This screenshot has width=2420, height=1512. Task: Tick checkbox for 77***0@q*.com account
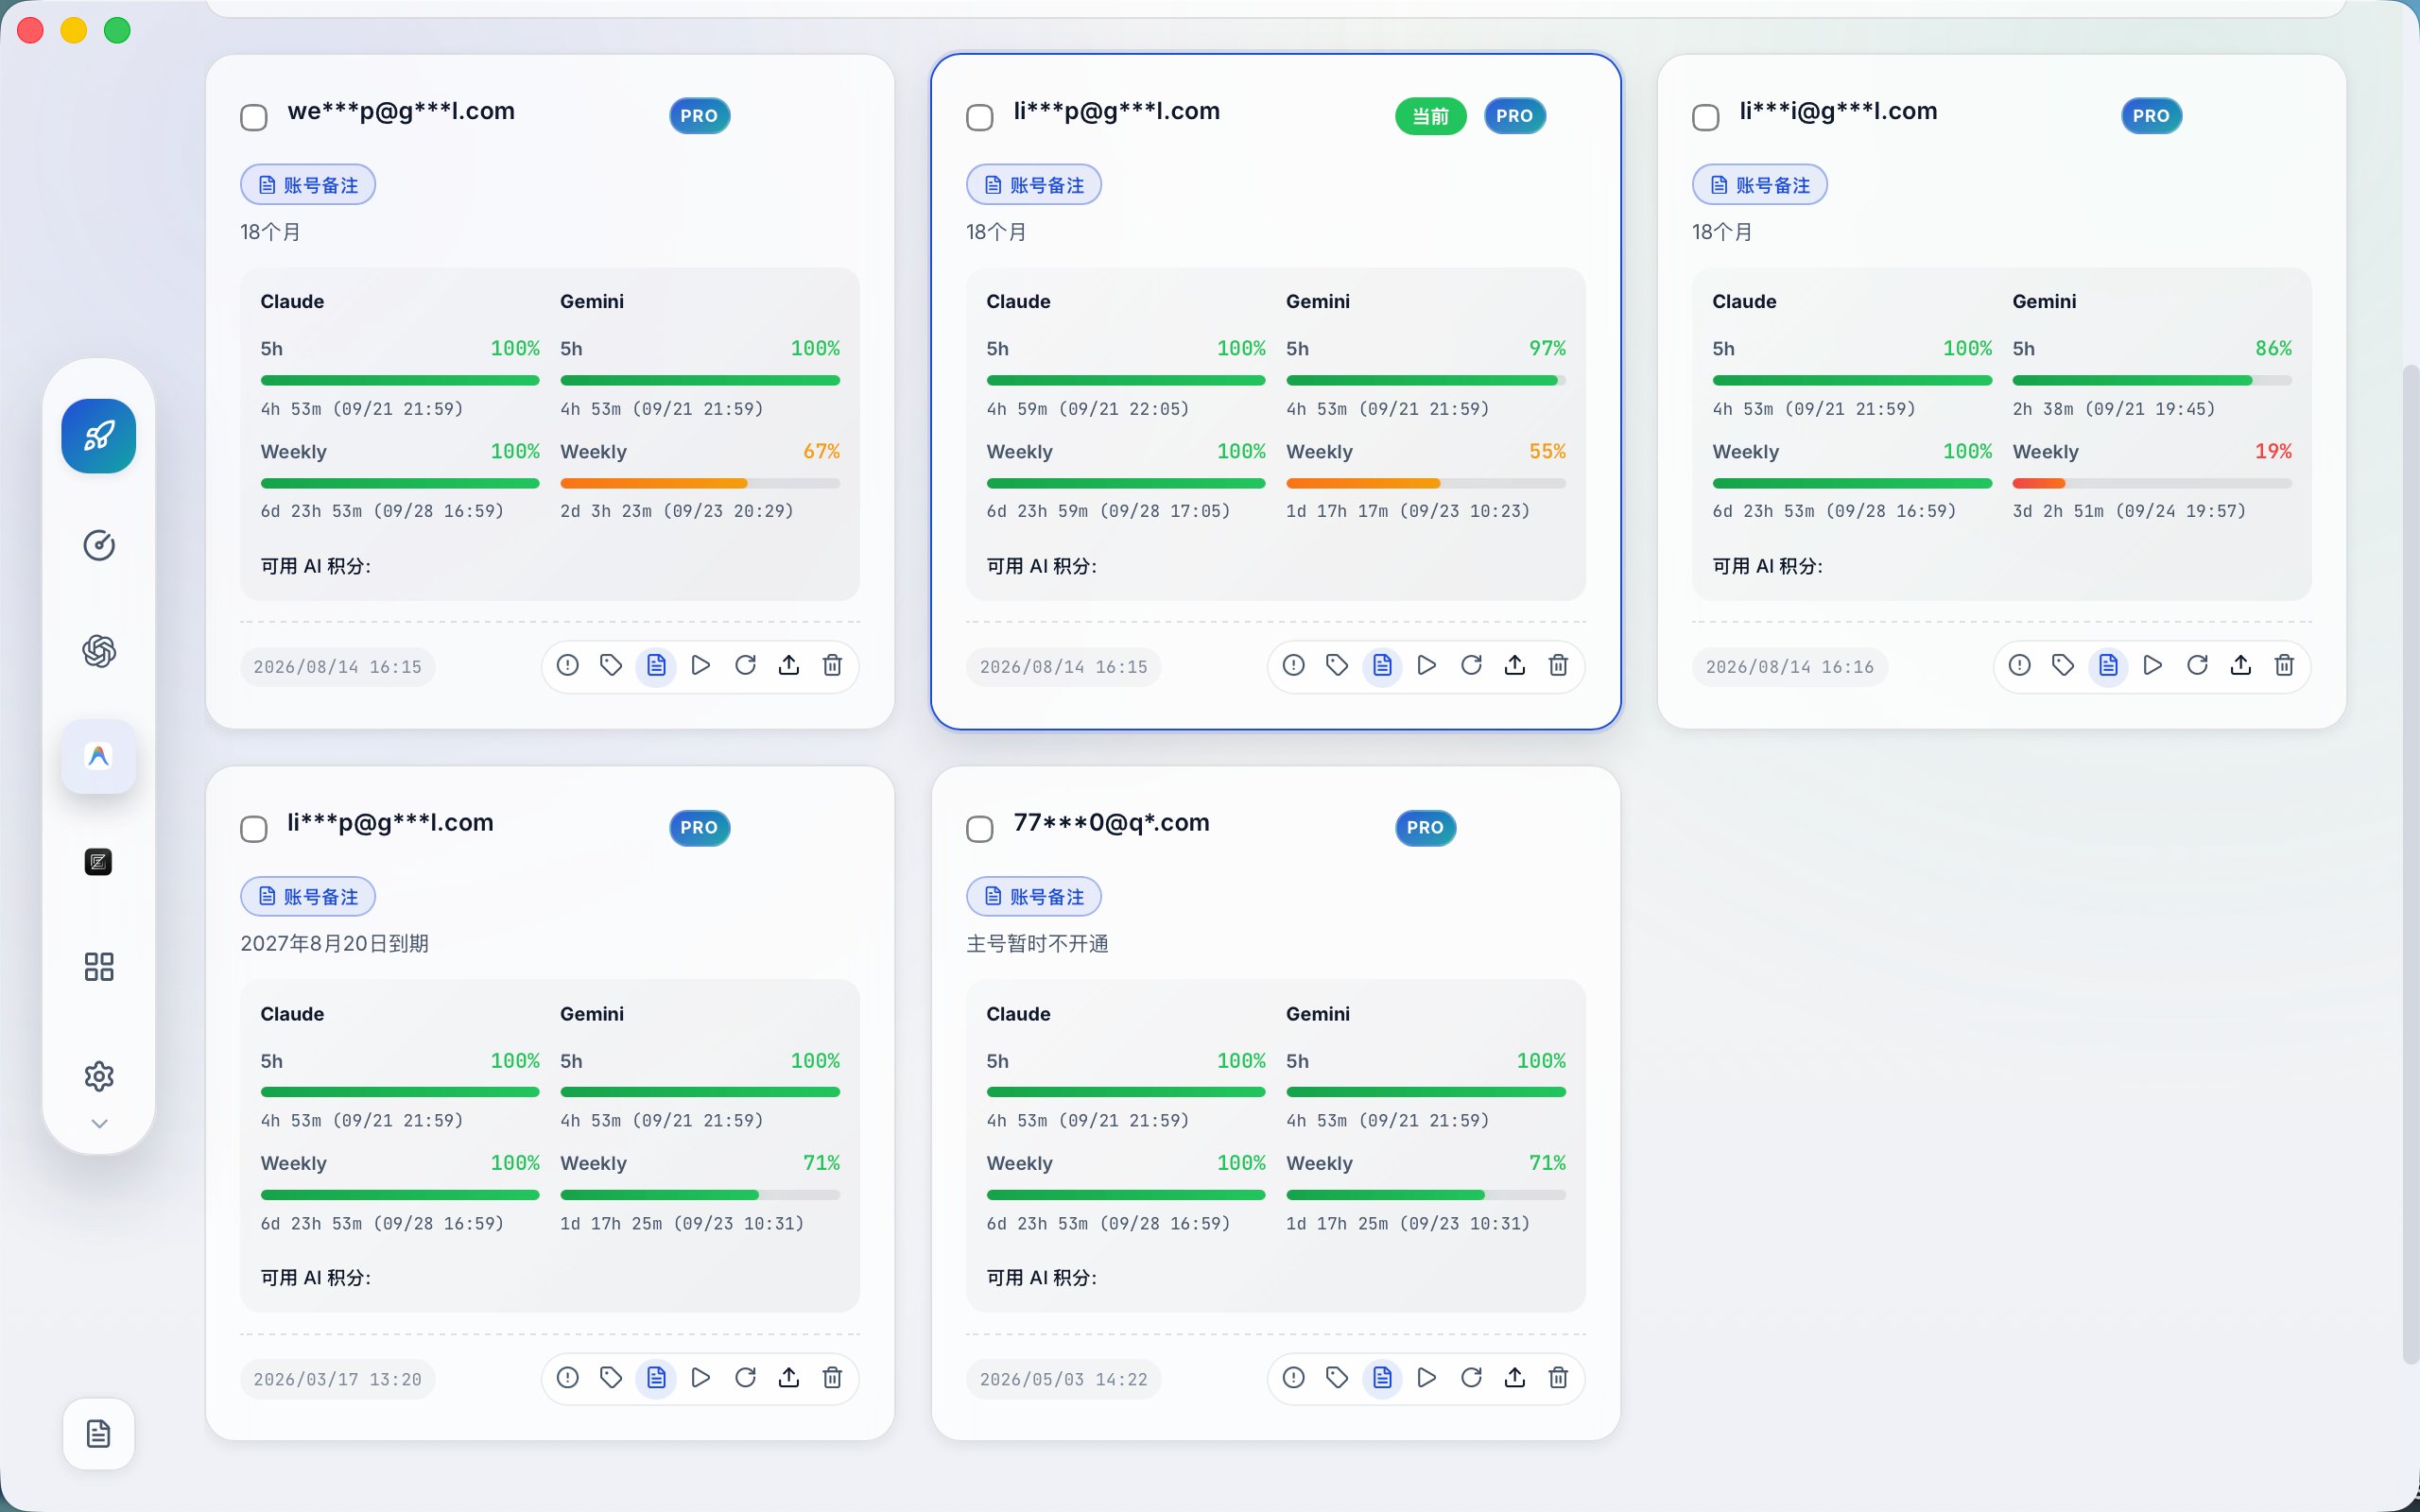pos(980,829)
